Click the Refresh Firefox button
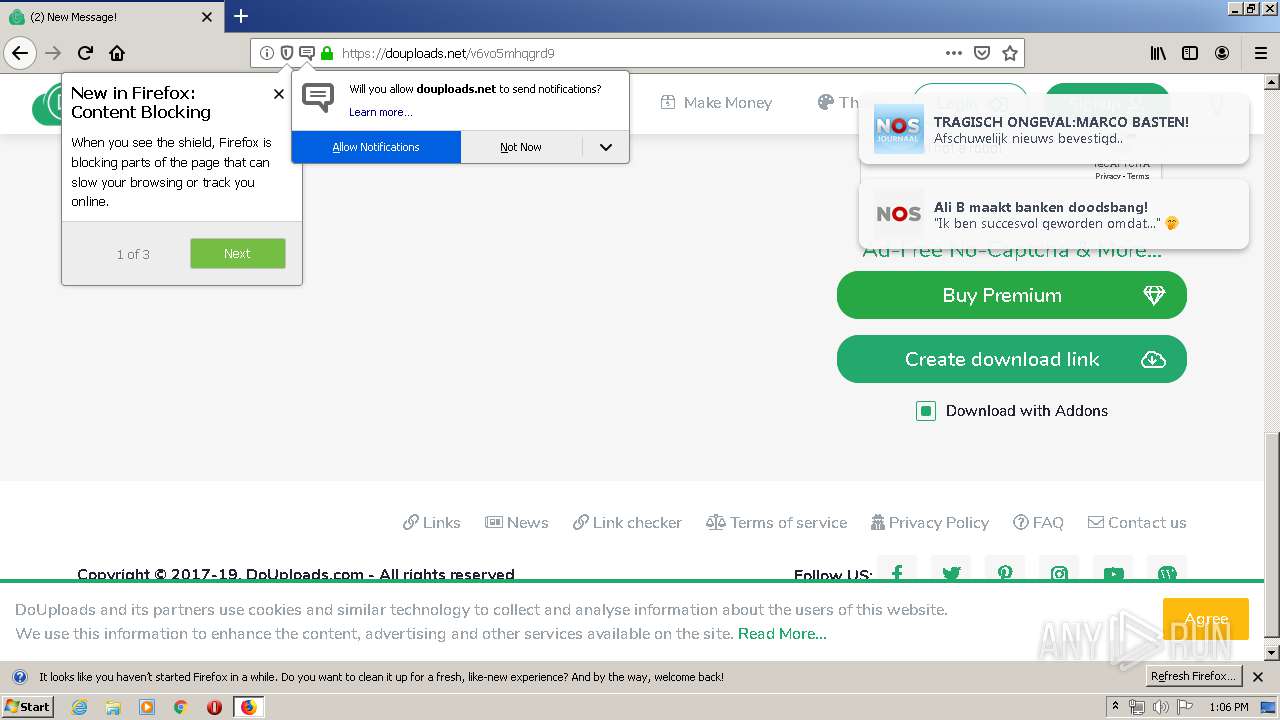The height and width of the screenshot is (720, 1280). click(x=1193, y=676)
